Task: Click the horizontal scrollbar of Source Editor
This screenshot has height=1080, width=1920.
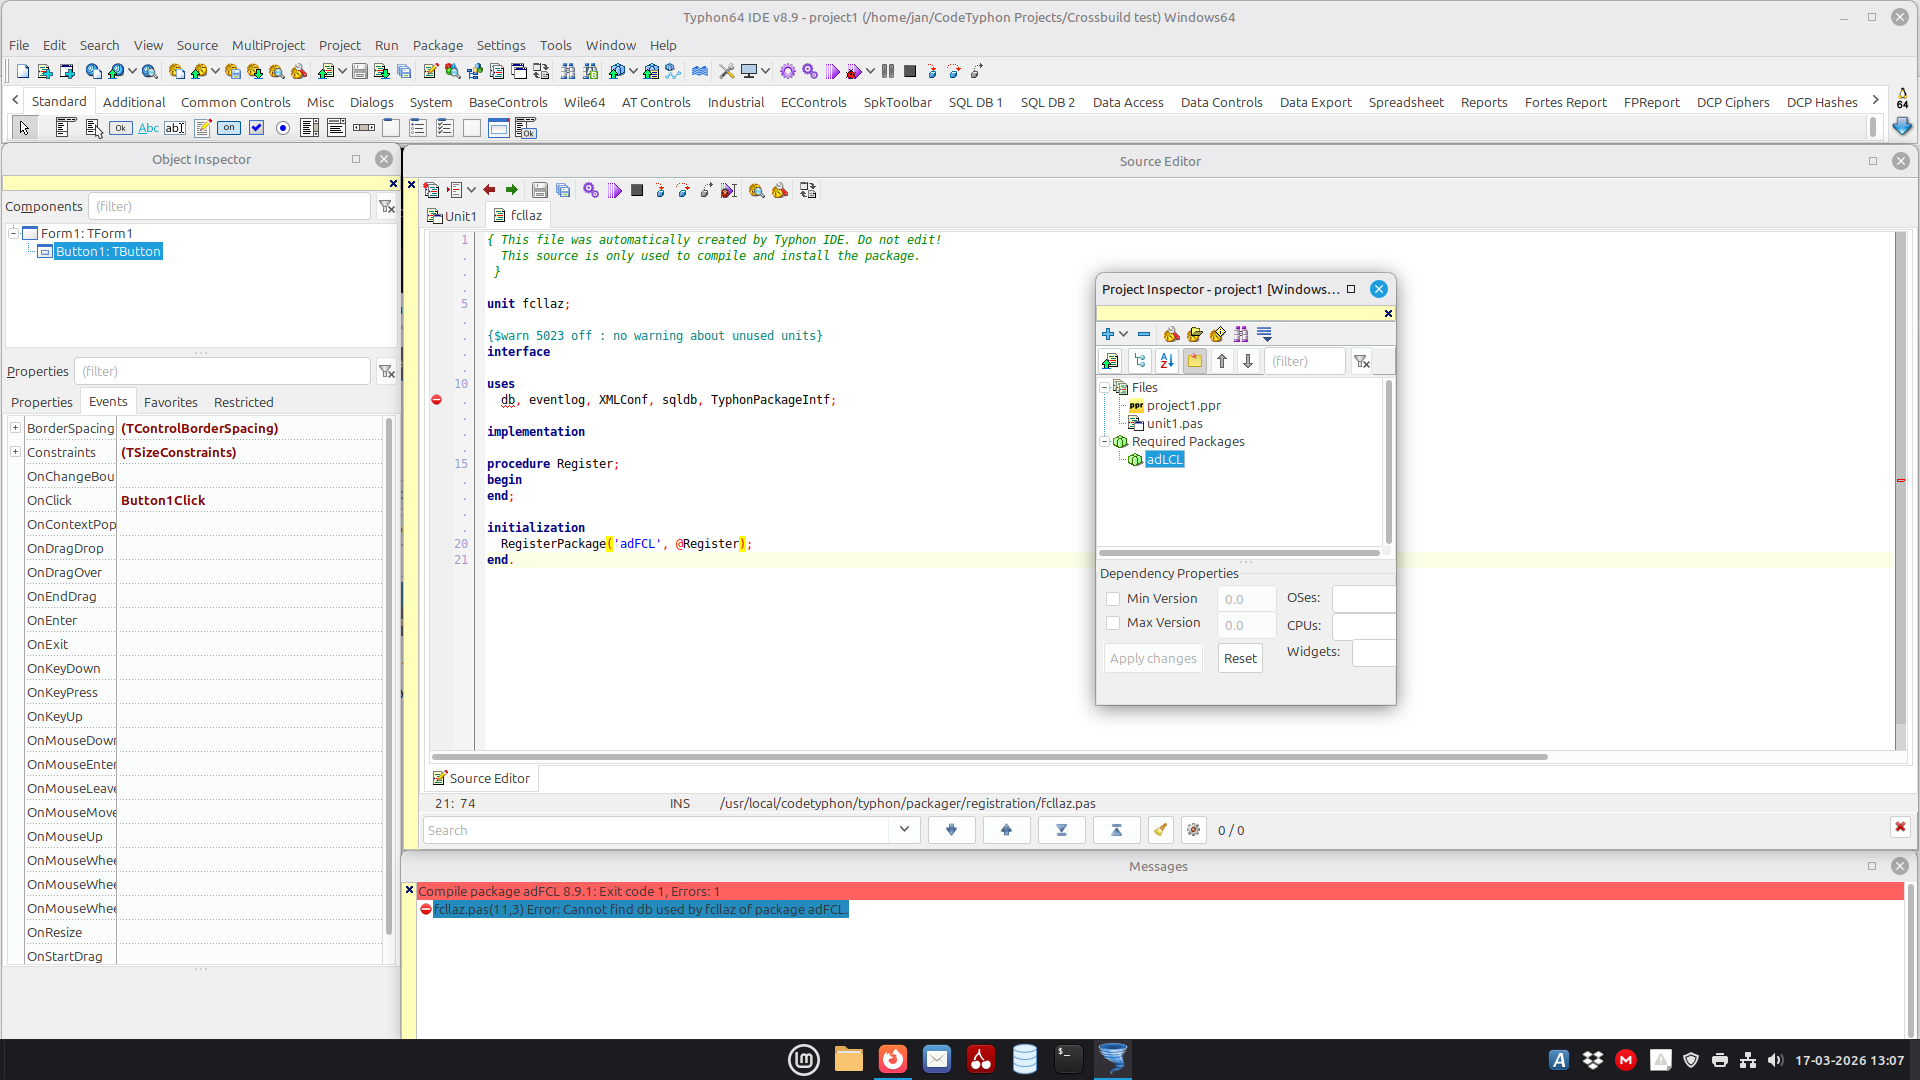Action: click(x=990, y=757)
